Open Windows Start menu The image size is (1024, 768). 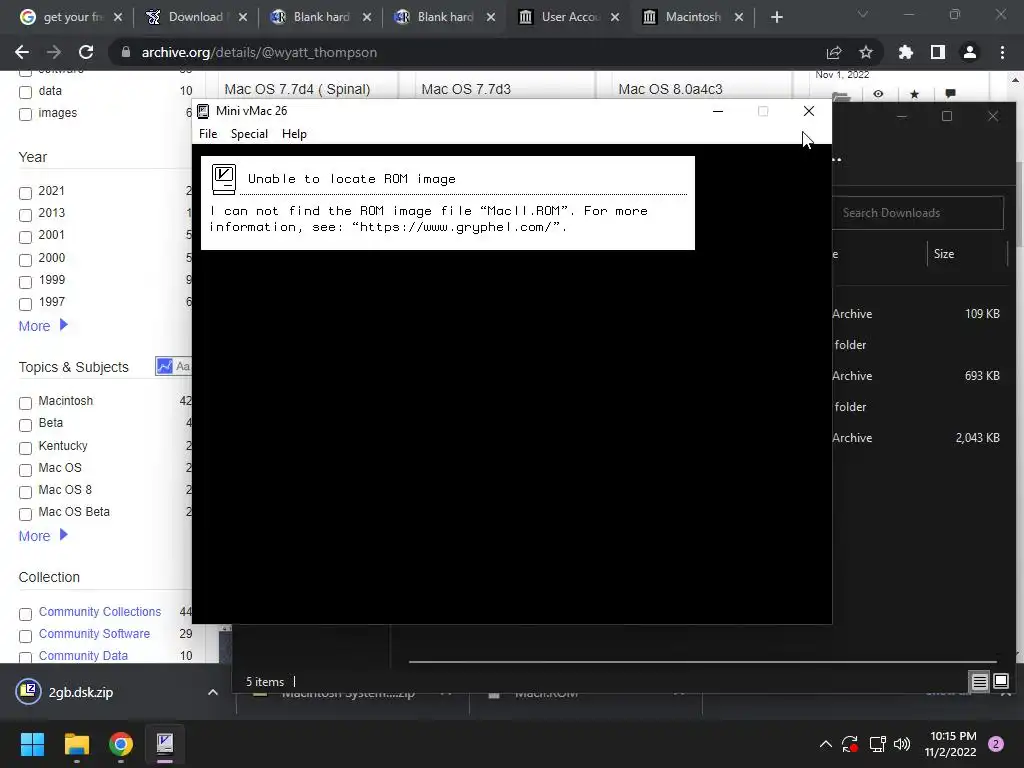[32, 744]
